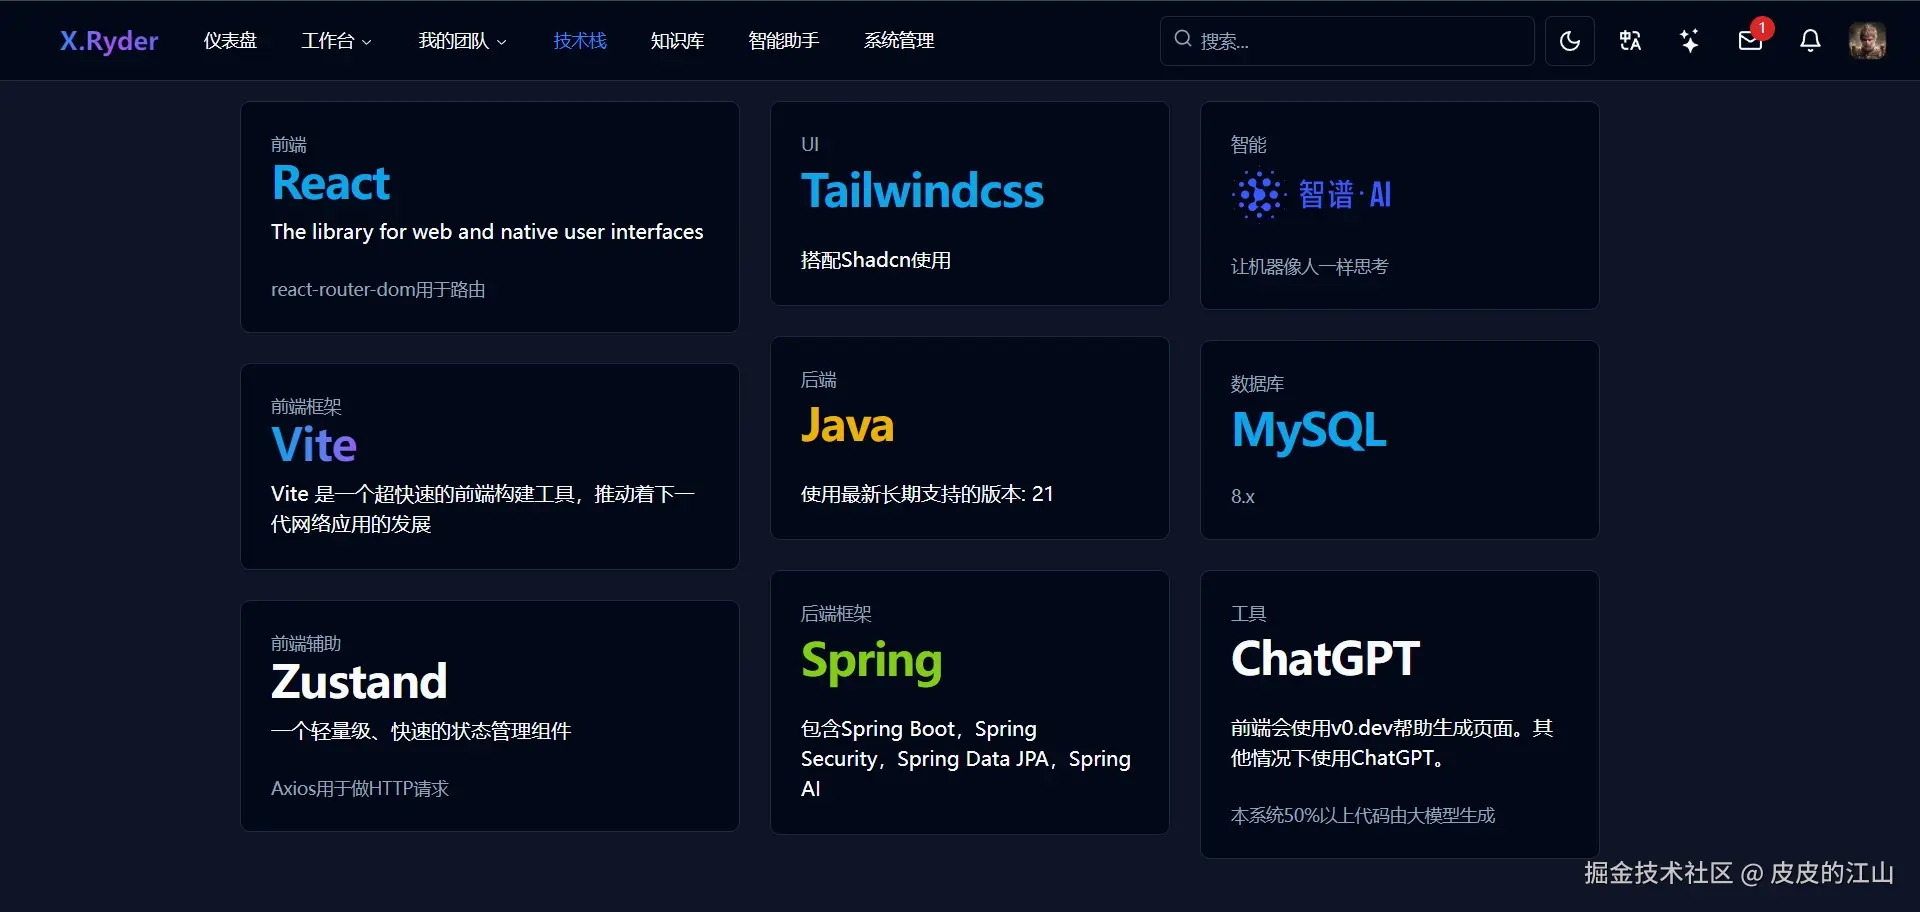
Task: Click the React card title
Action: (x=331, y=184)
